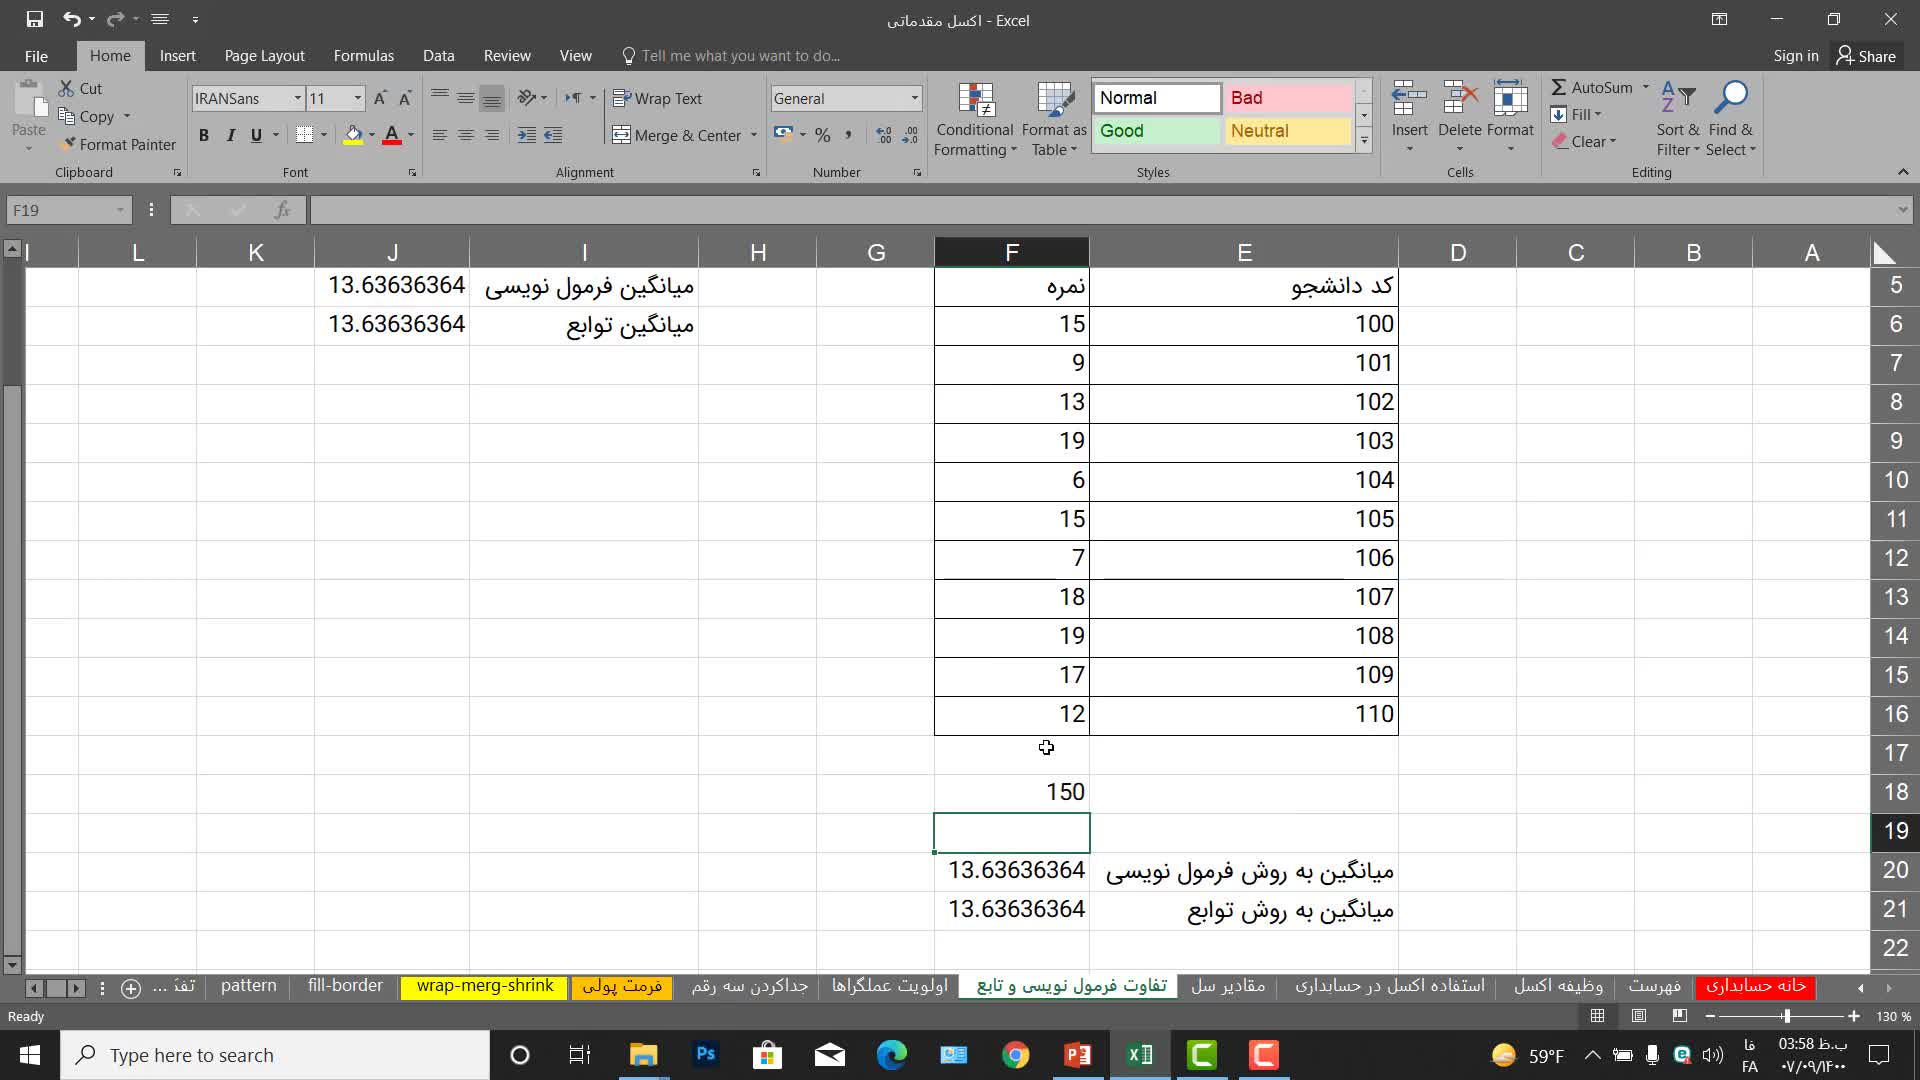Click the Sort & Filter icon

click(x=1677, y=99)
